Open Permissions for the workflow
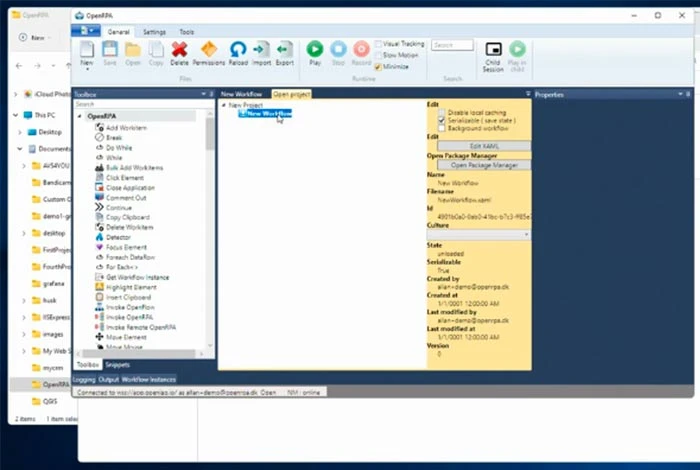The height and width of the screenshot is (470, 700). pos(208,54)
